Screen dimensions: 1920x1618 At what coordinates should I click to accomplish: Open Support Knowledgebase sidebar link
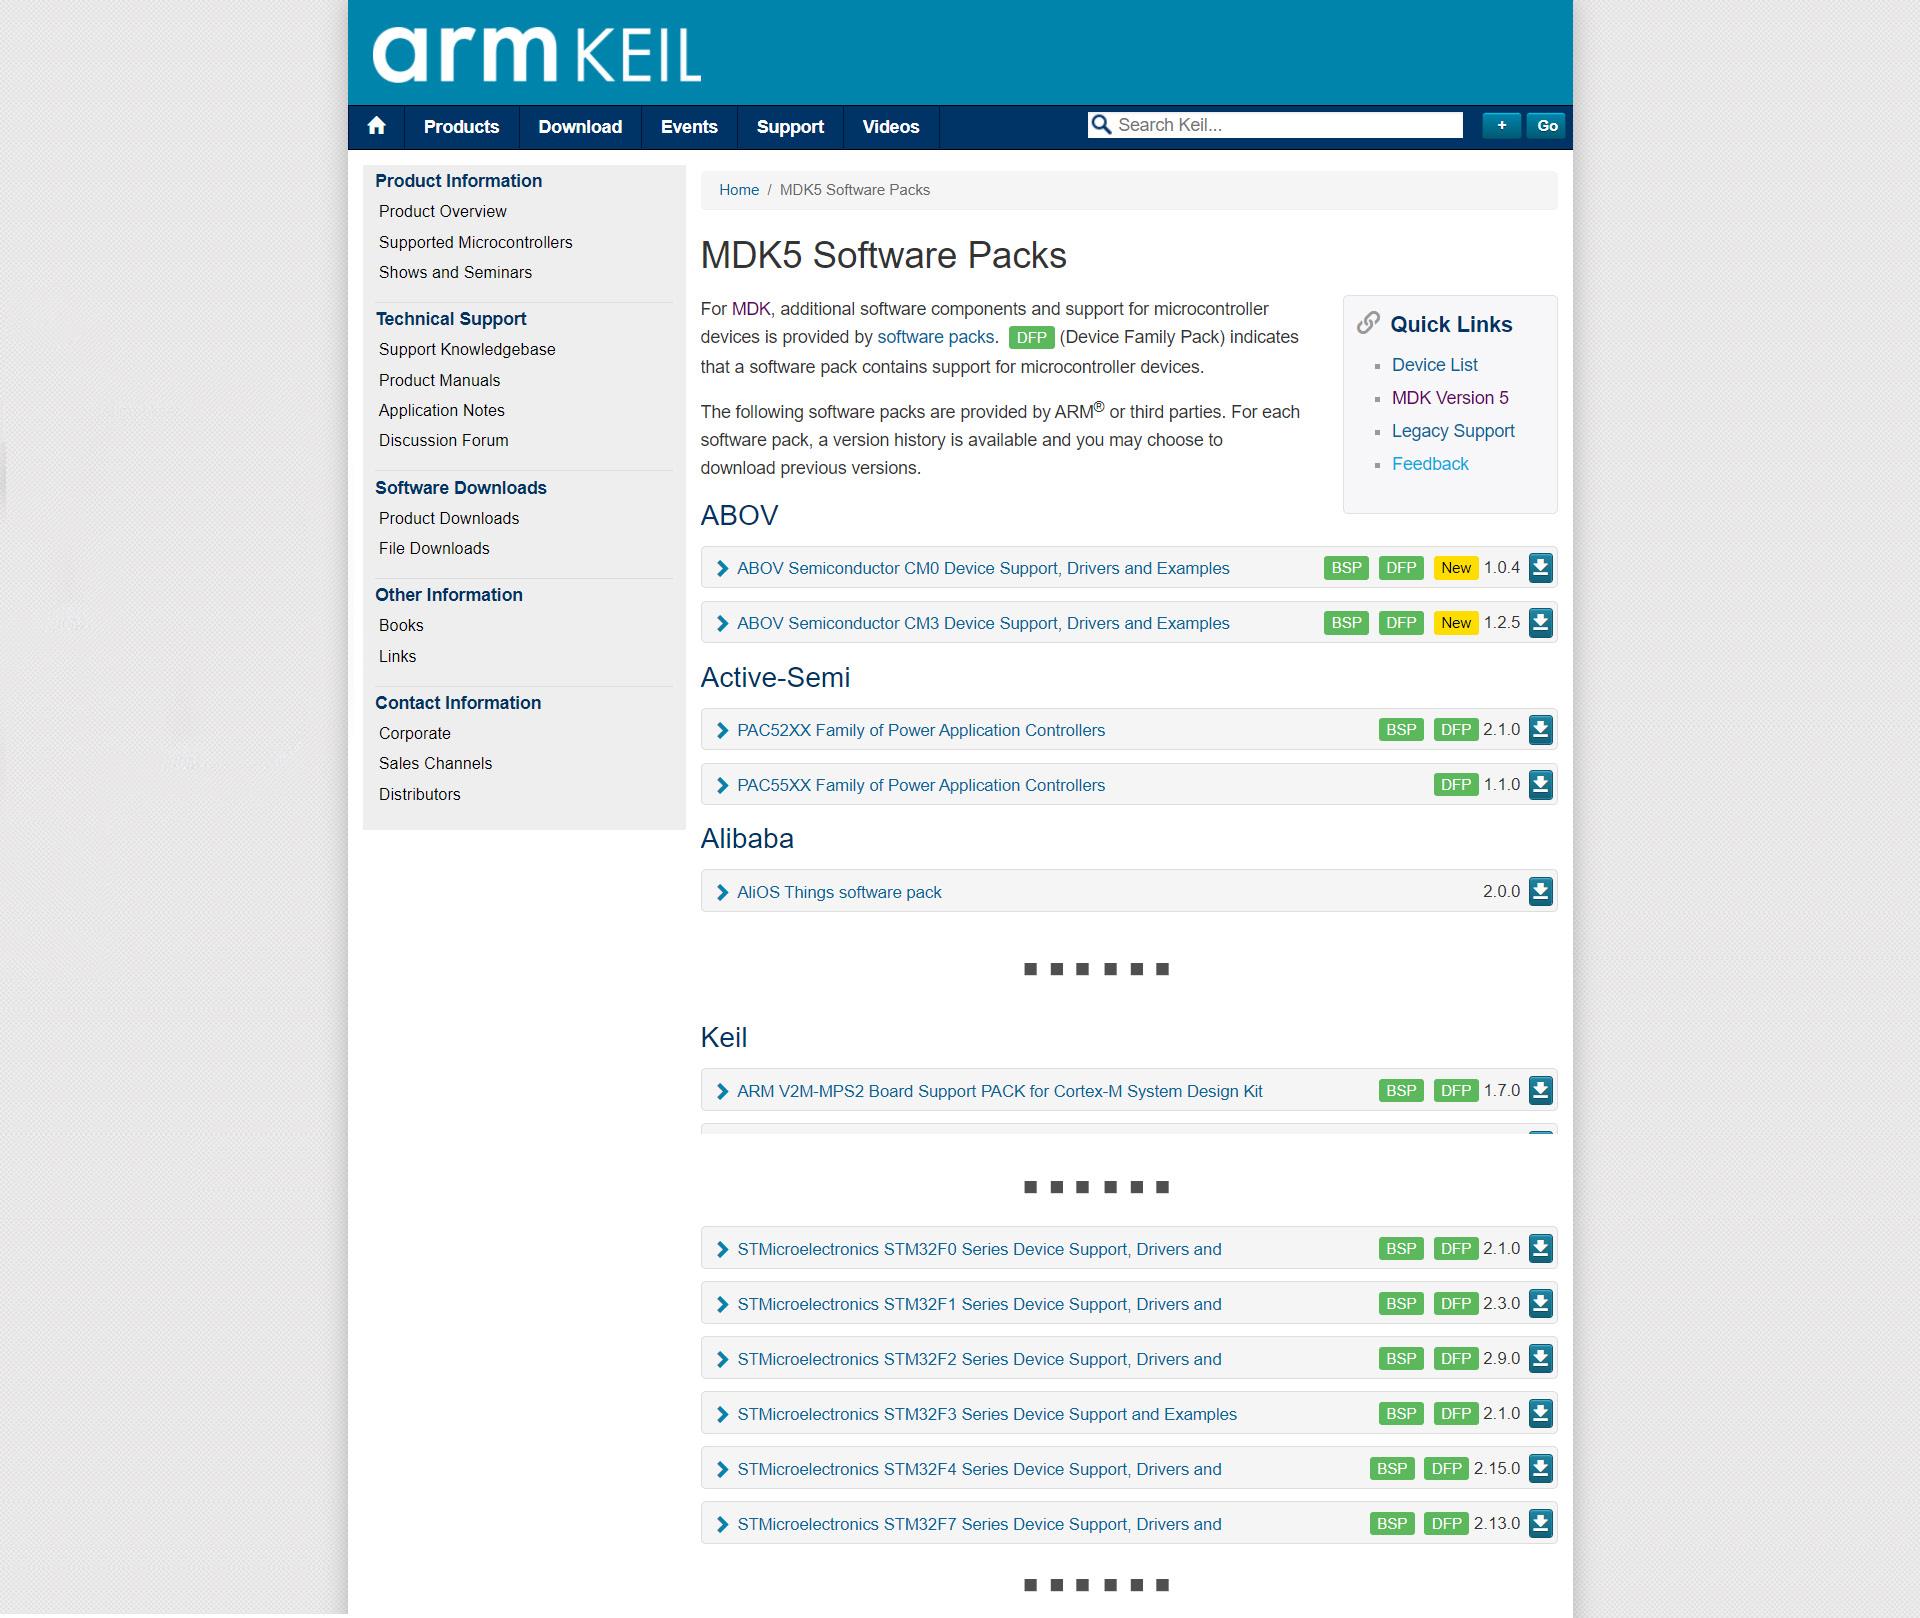click(467, 349)
